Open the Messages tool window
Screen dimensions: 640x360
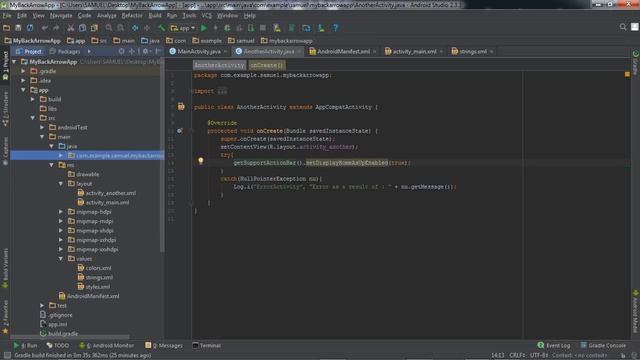tap(164, 345)
